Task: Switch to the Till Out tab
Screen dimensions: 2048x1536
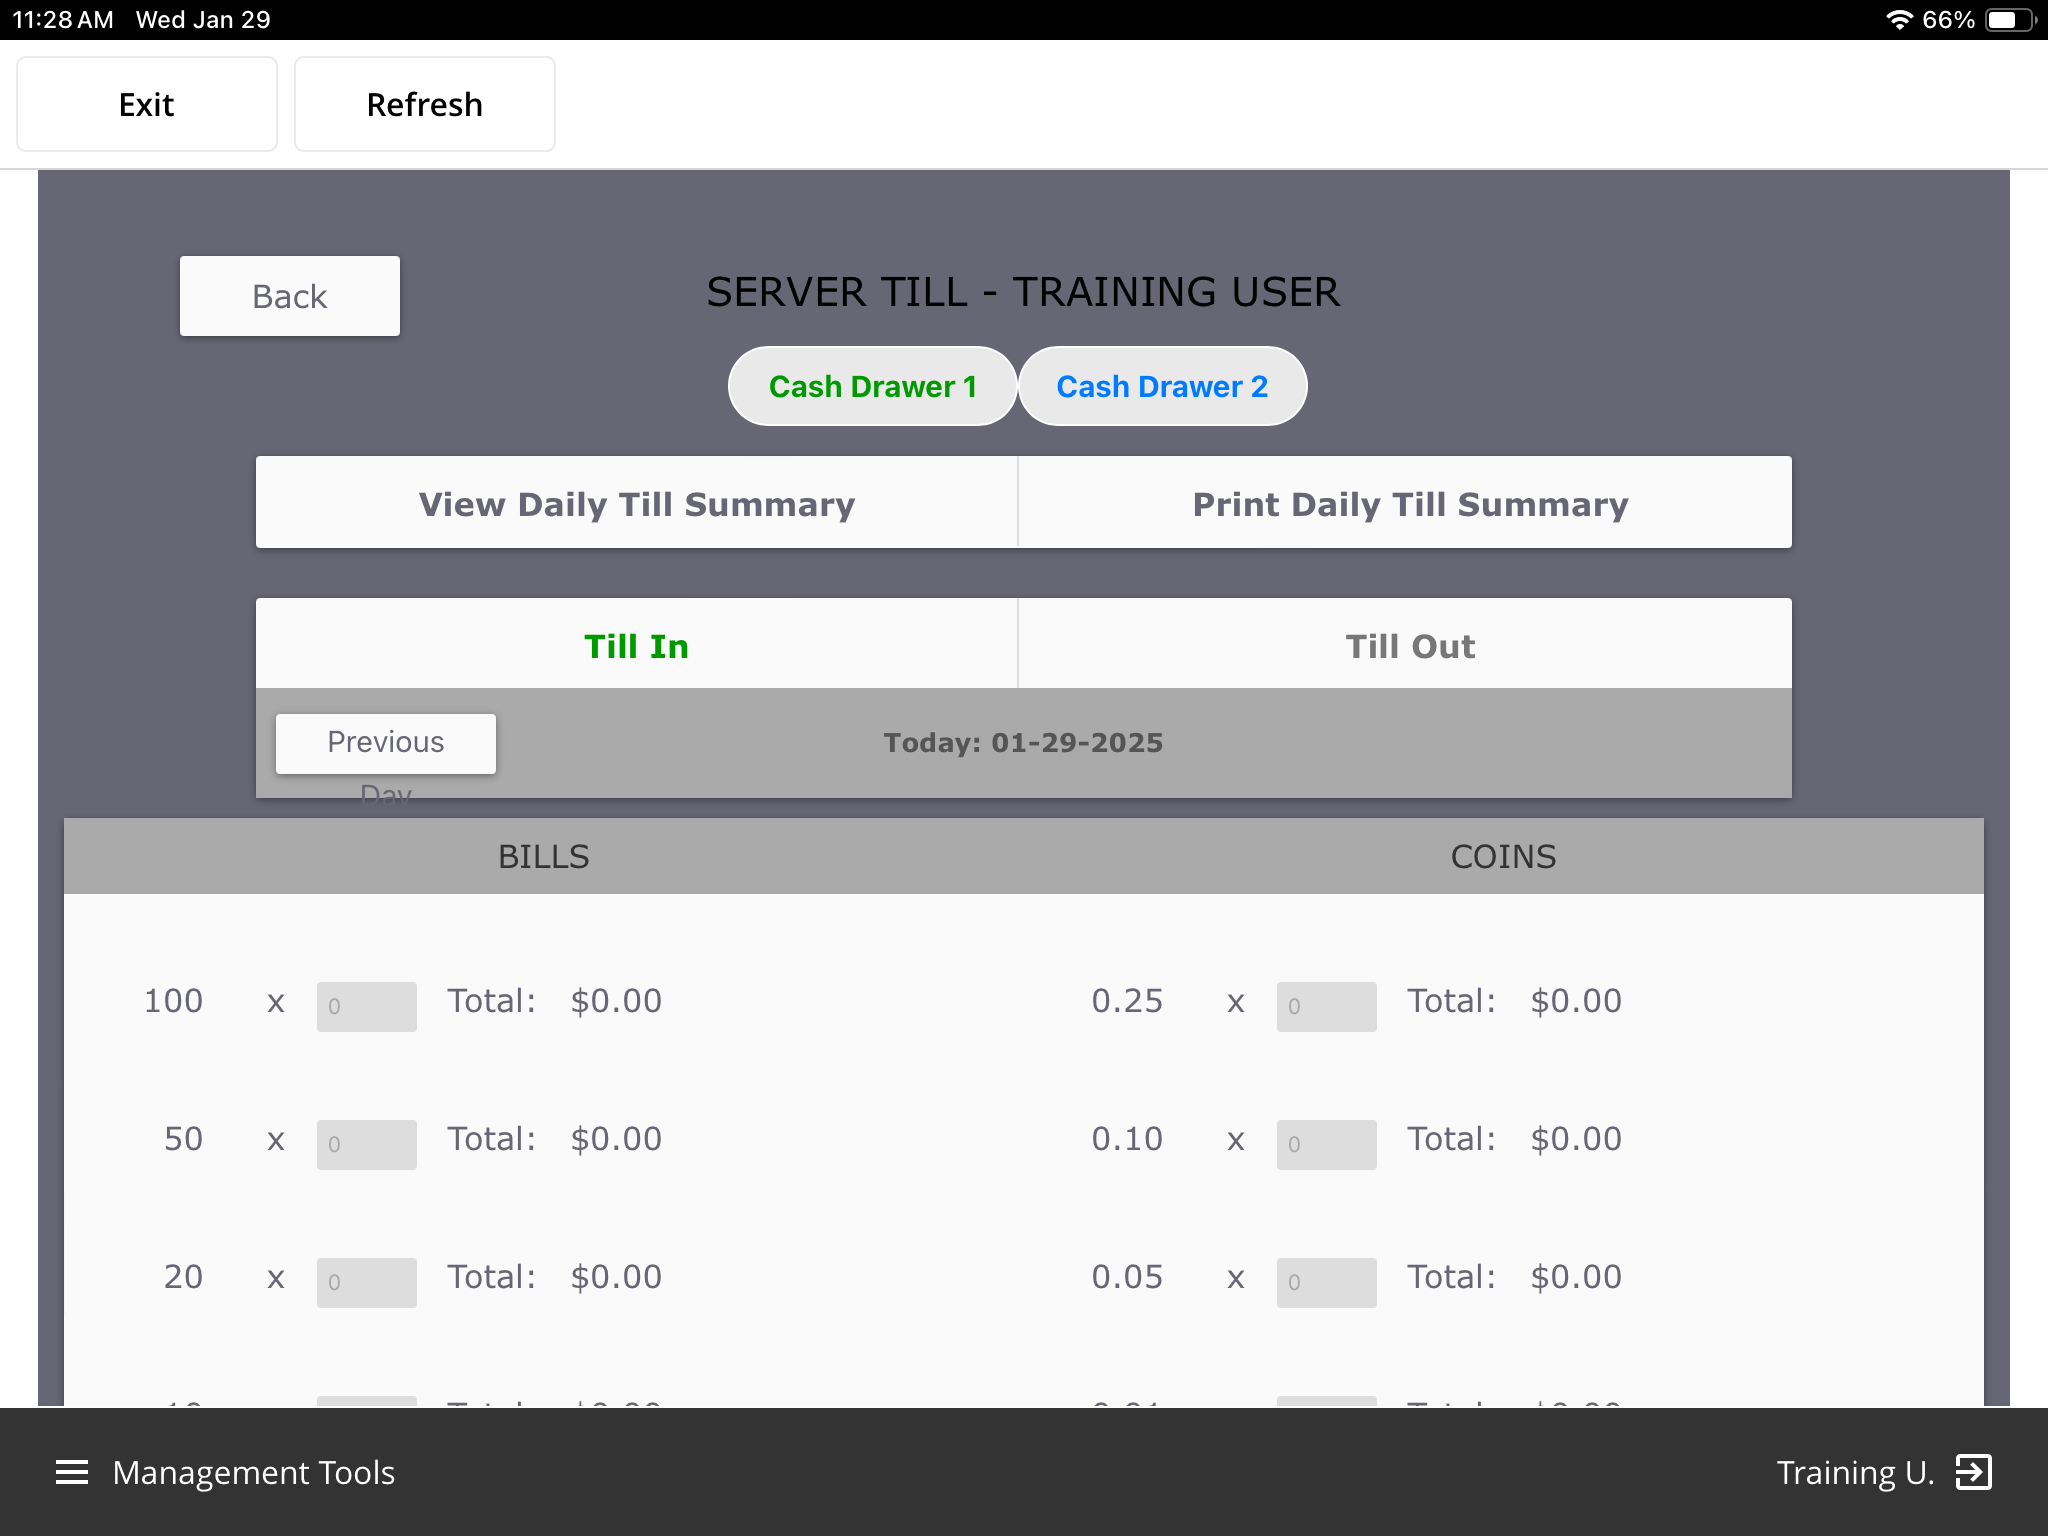Action: [x=1409, y=645]
